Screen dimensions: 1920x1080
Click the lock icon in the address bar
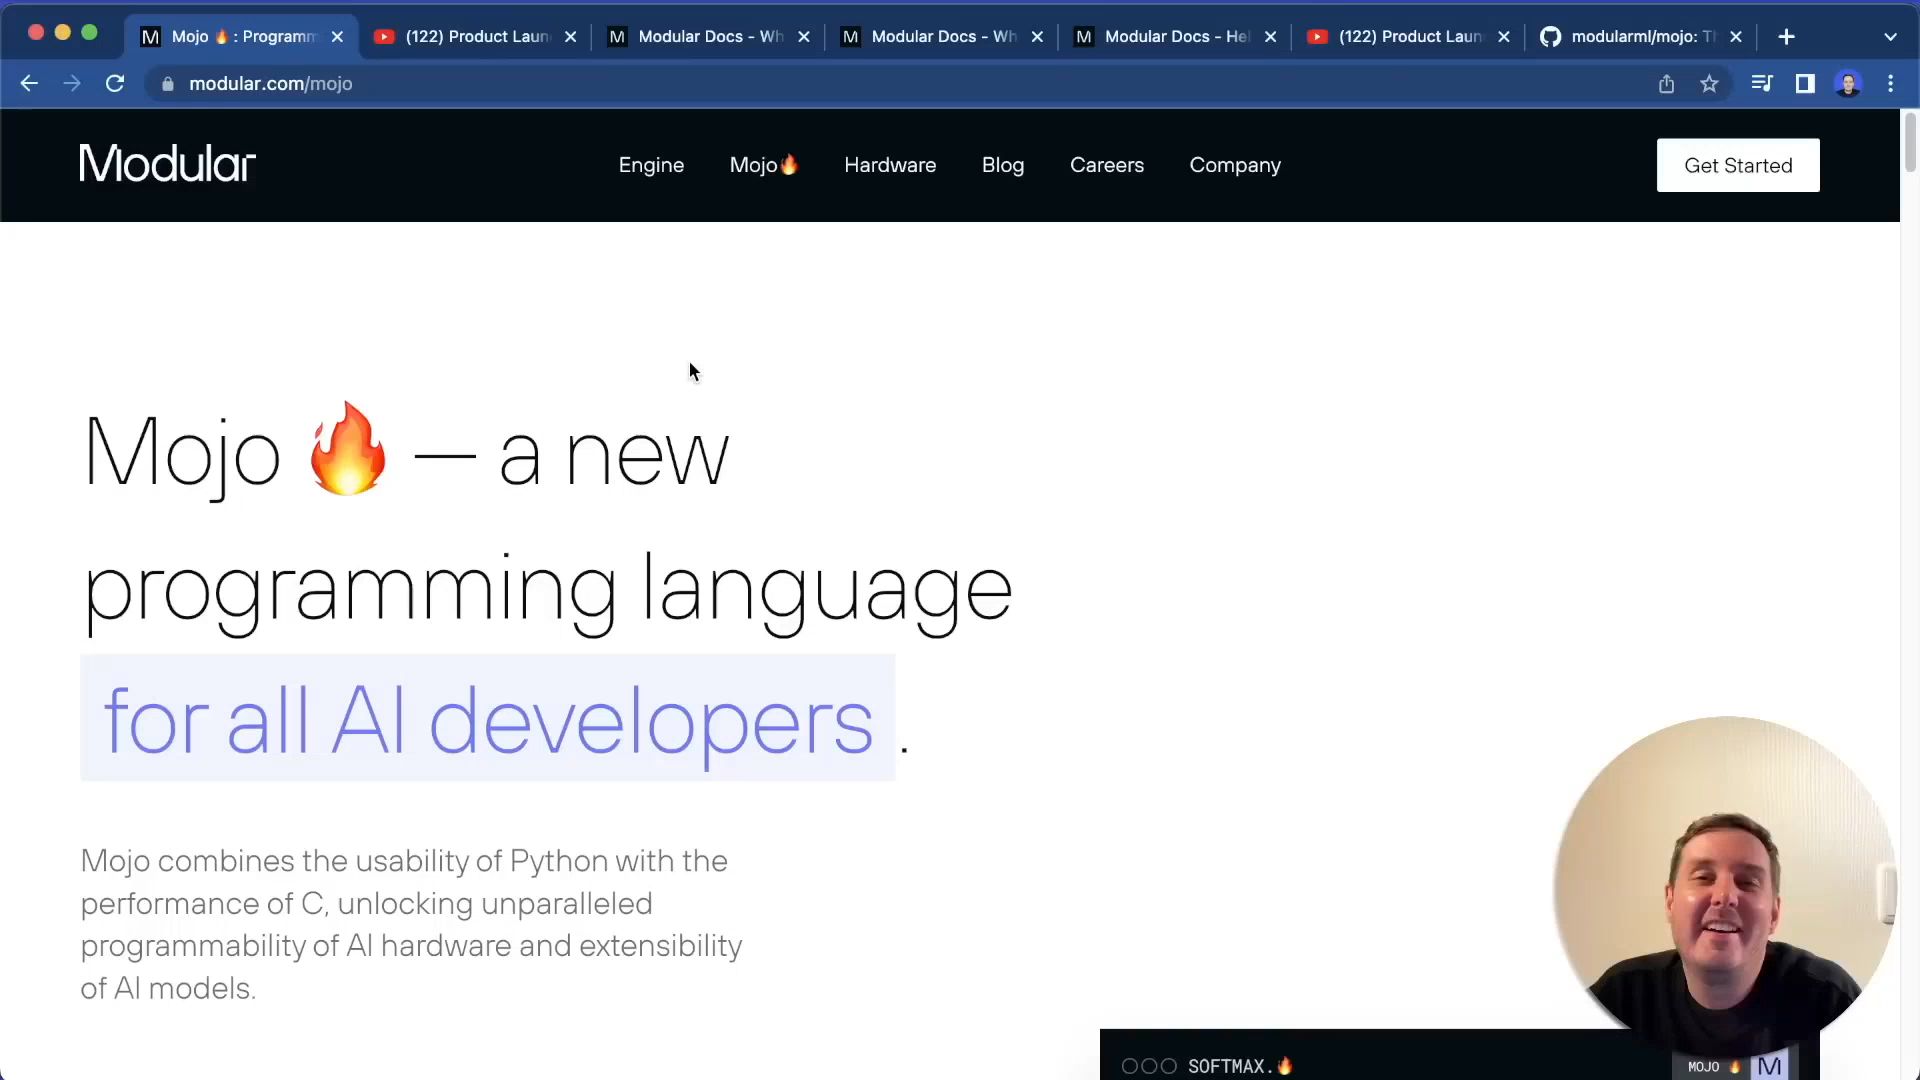click(168, 84)
